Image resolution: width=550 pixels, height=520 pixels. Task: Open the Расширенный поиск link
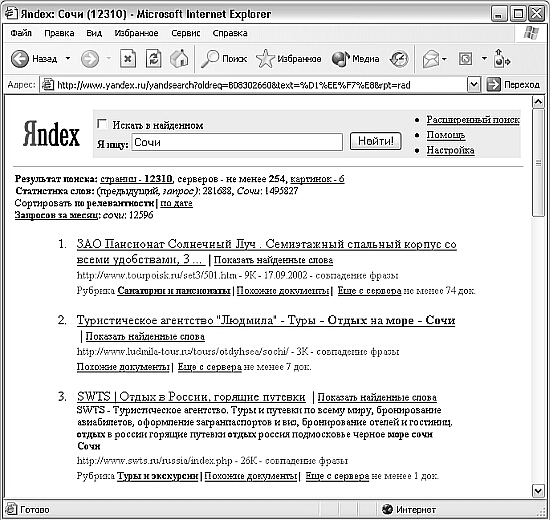click(473, 120)
